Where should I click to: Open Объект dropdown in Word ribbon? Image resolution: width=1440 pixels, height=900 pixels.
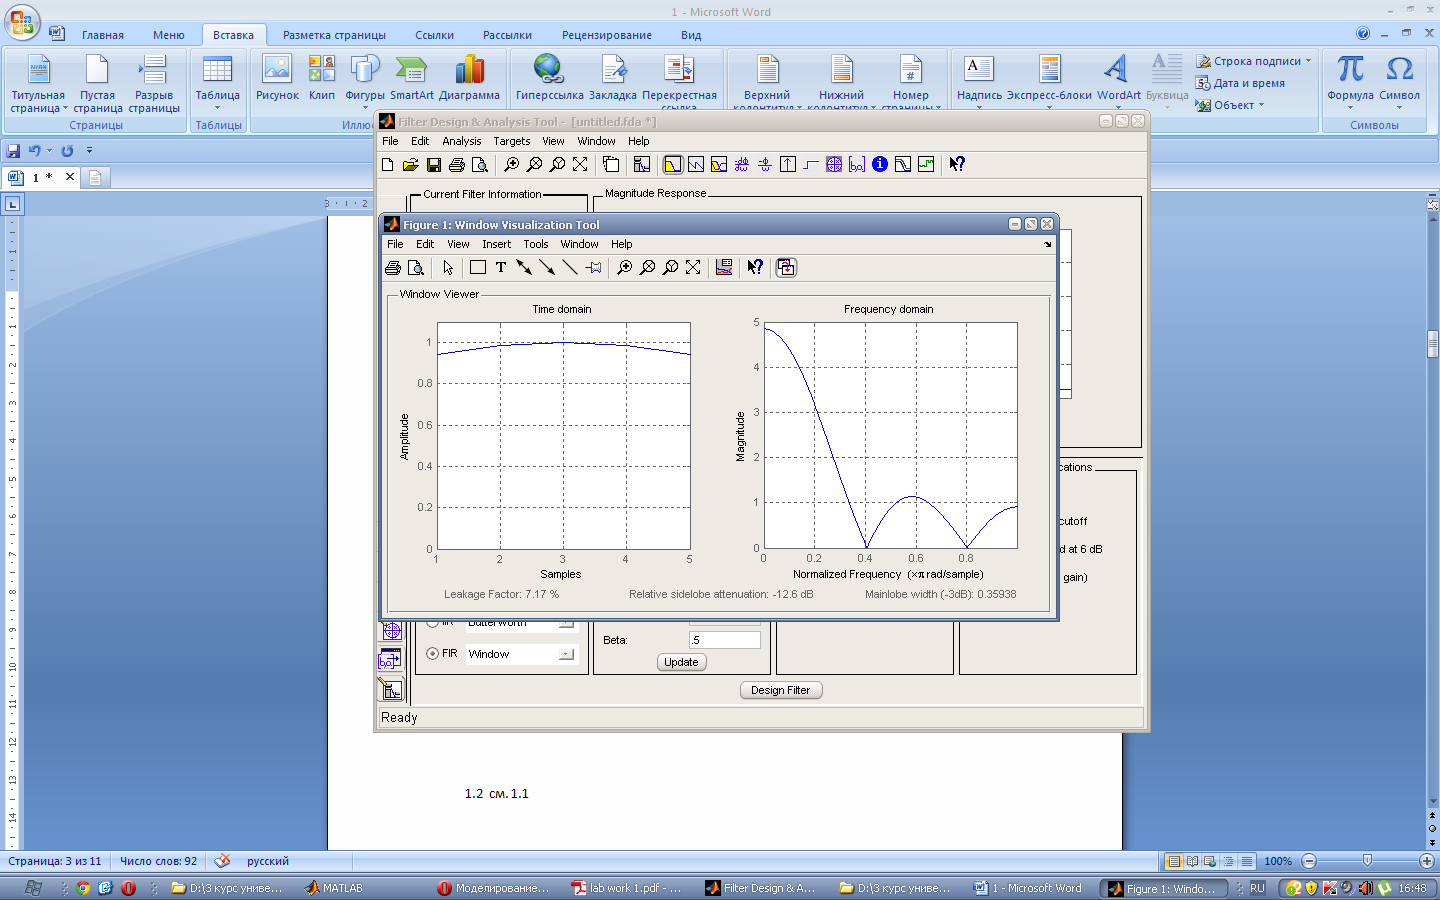1230,105
